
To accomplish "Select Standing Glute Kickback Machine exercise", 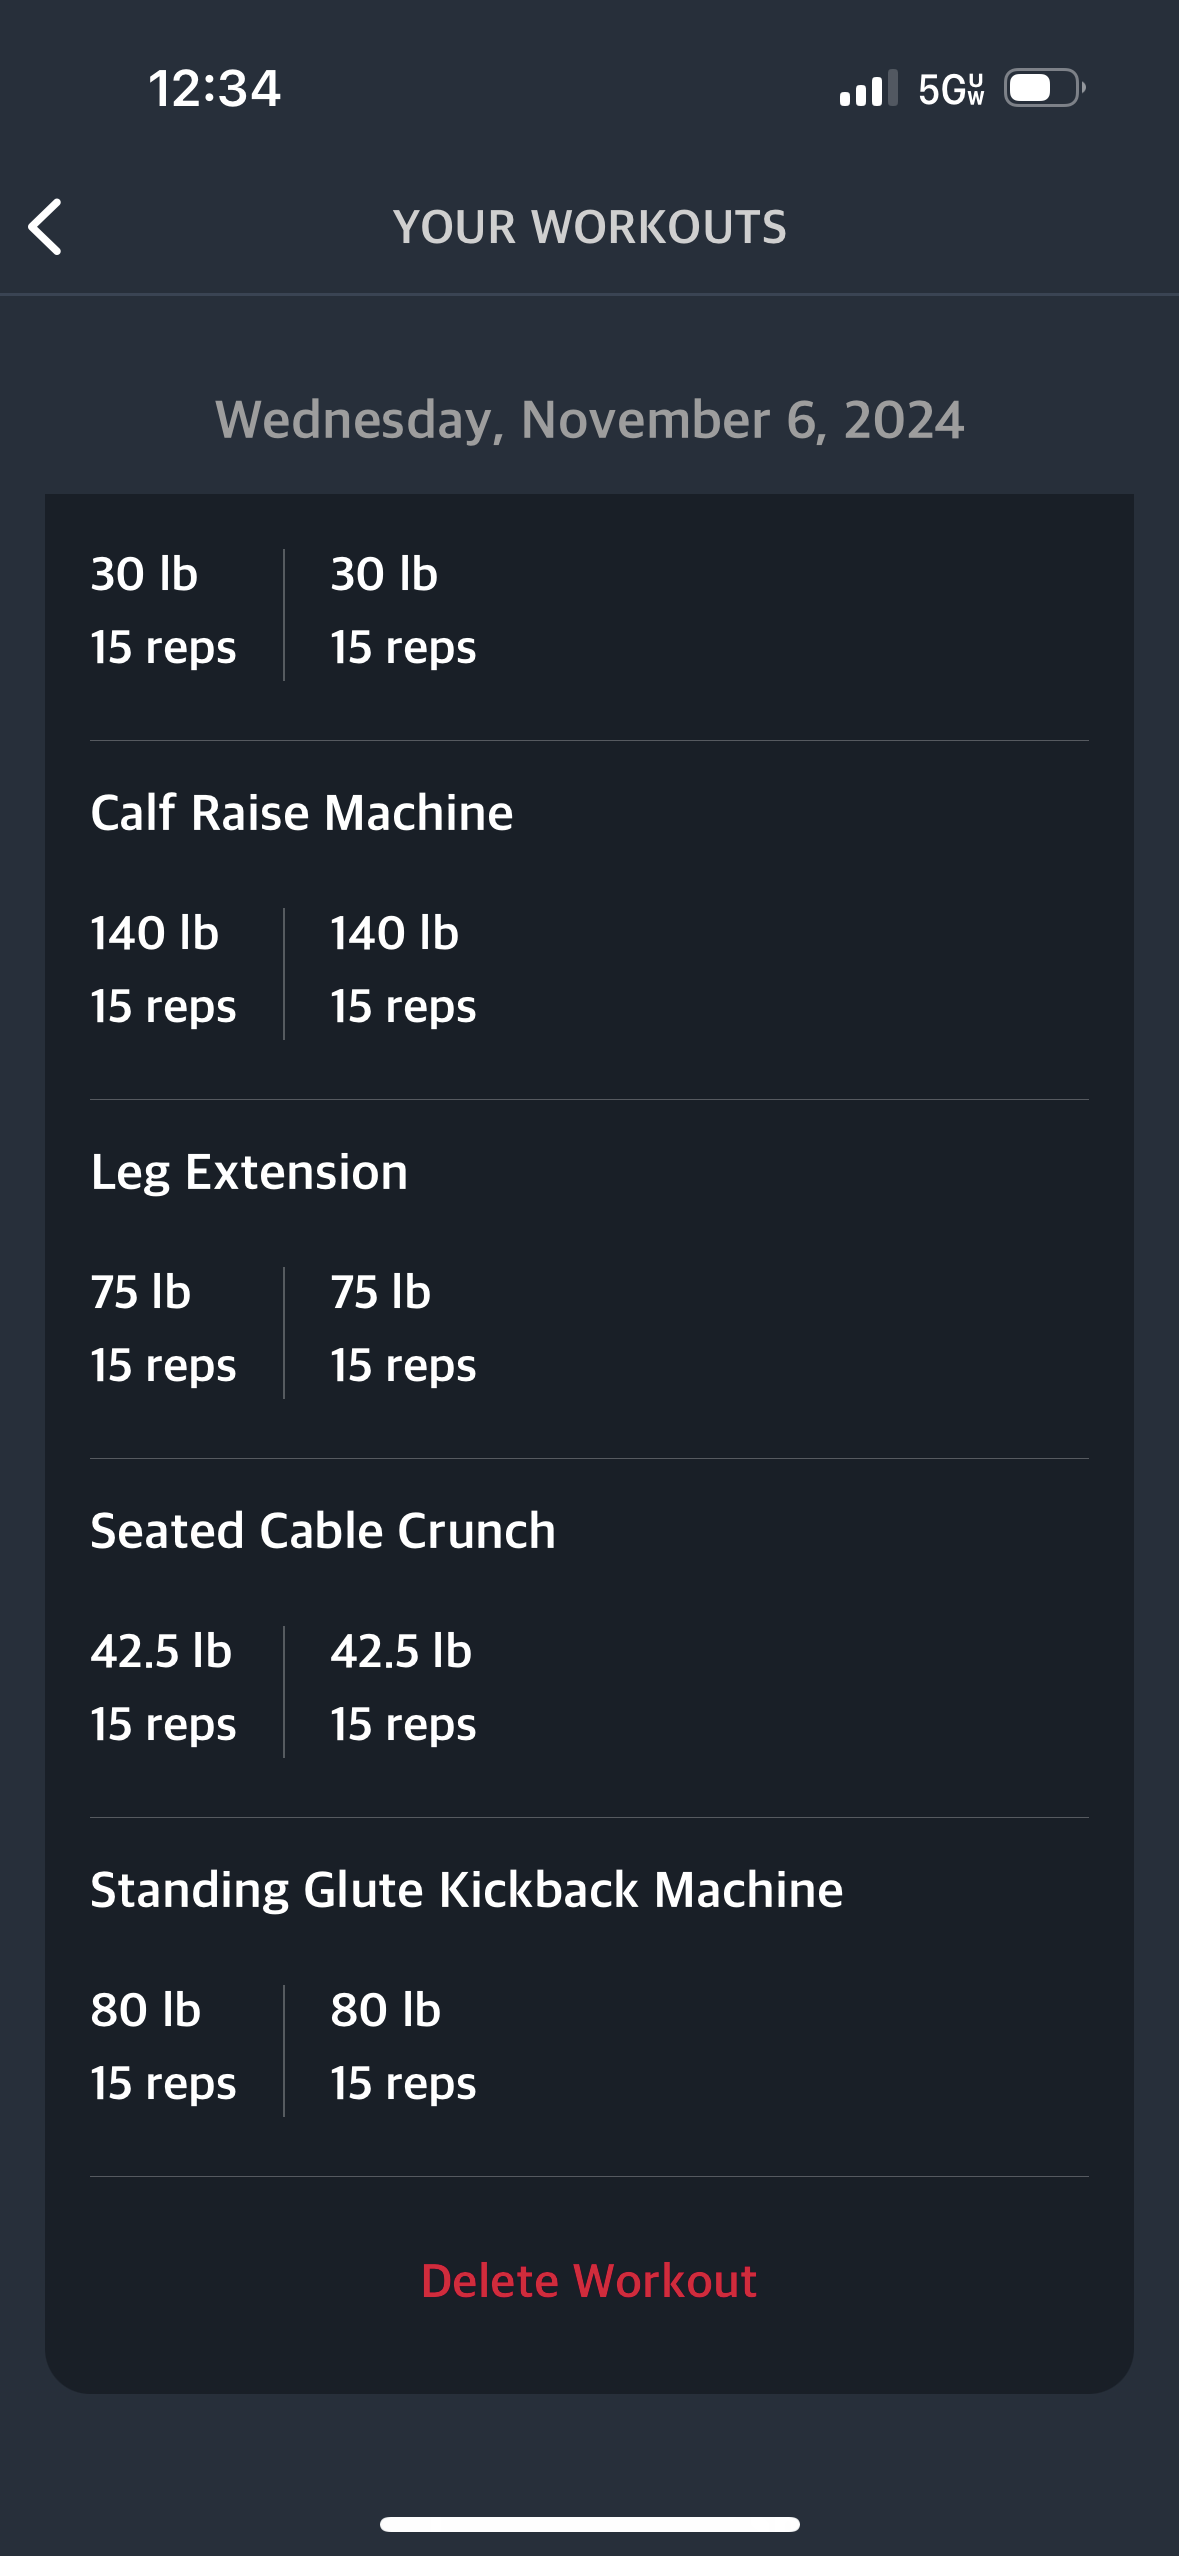I will point(467,1890).
